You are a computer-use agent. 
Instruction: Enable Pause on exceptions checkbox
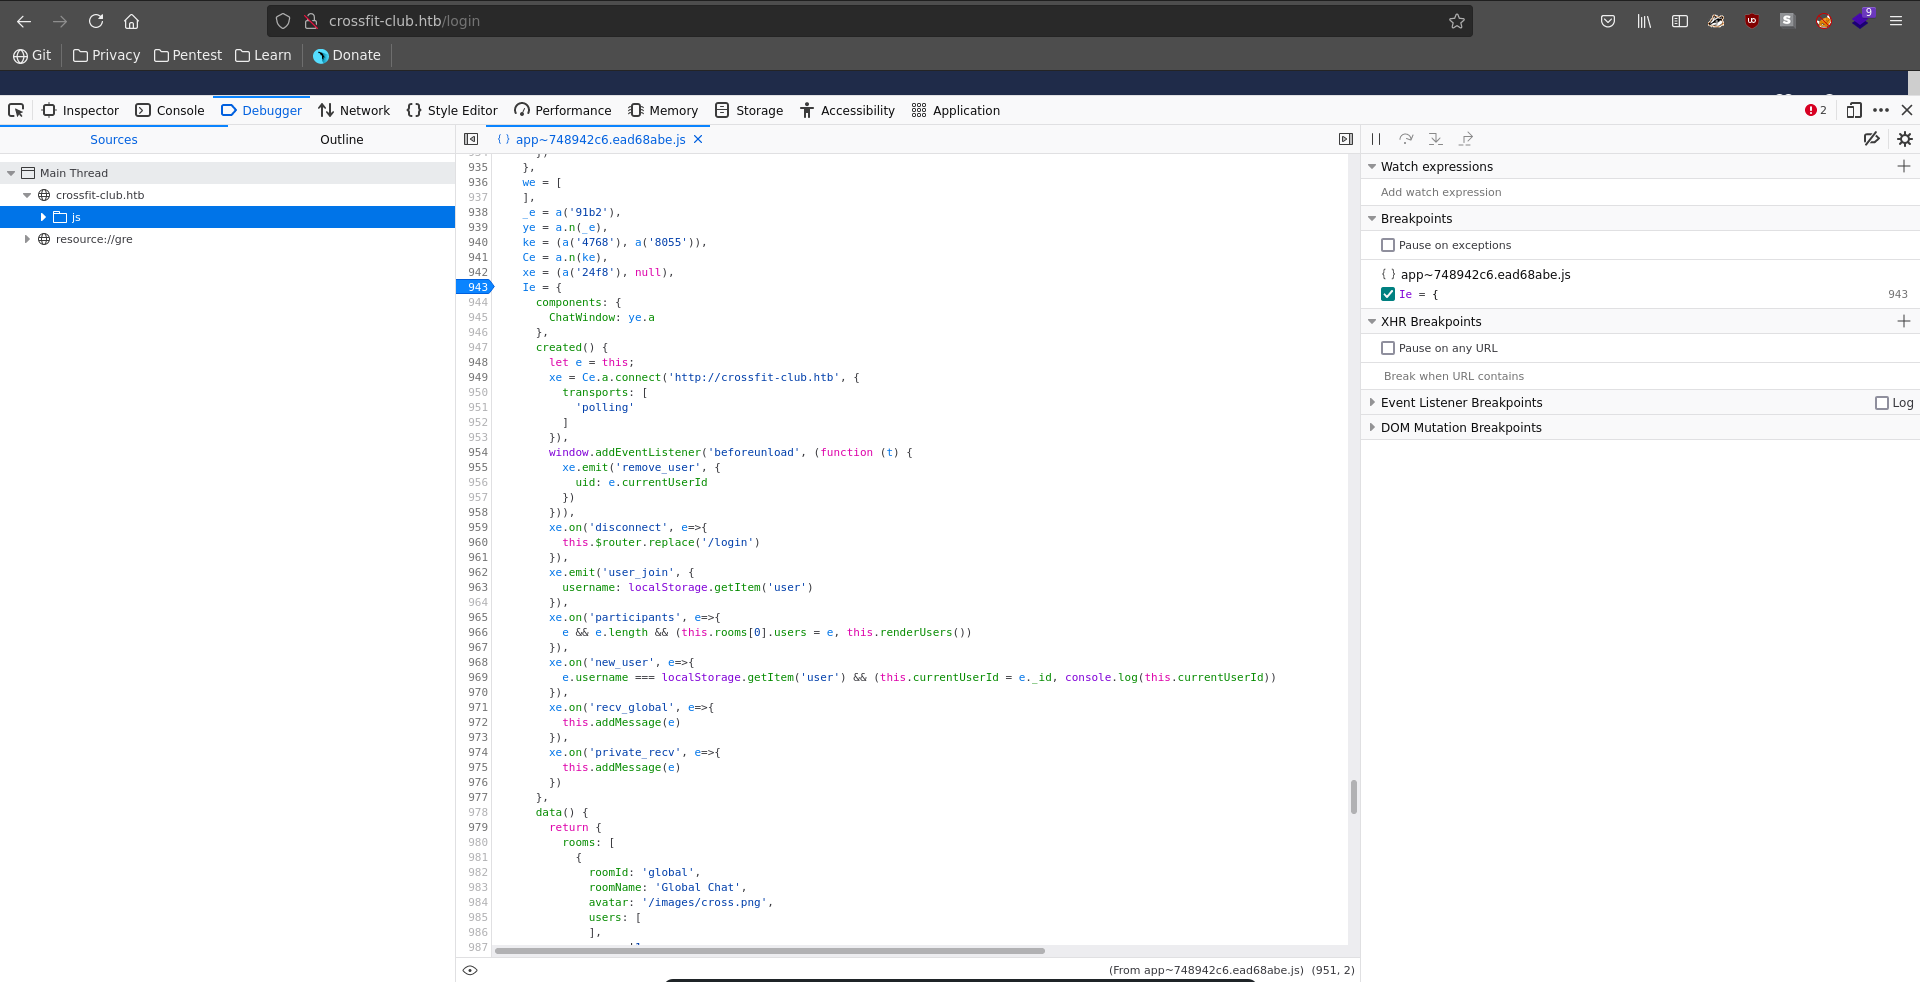pos(1388,245)
